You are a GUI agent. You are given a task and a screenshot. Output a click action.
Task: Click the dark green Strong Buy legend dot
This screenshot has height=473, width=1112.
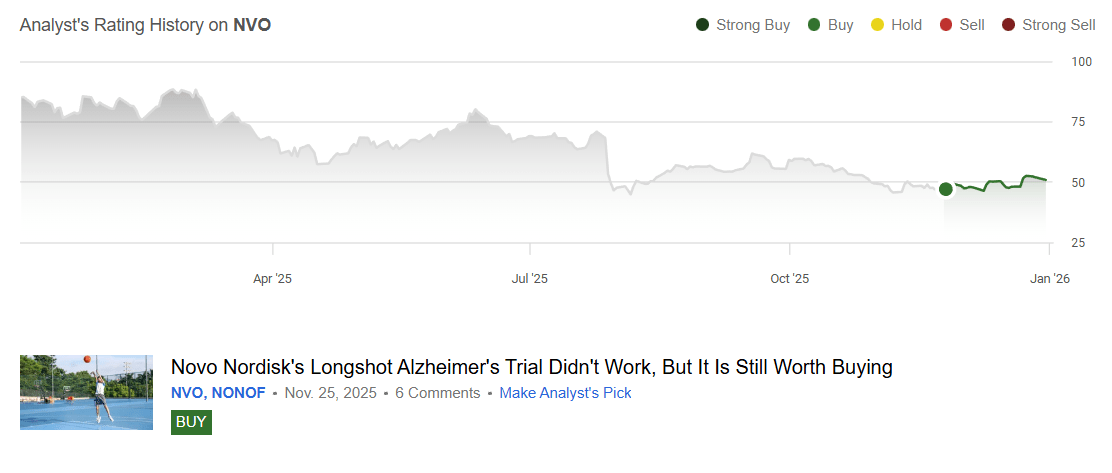point(703,25)
